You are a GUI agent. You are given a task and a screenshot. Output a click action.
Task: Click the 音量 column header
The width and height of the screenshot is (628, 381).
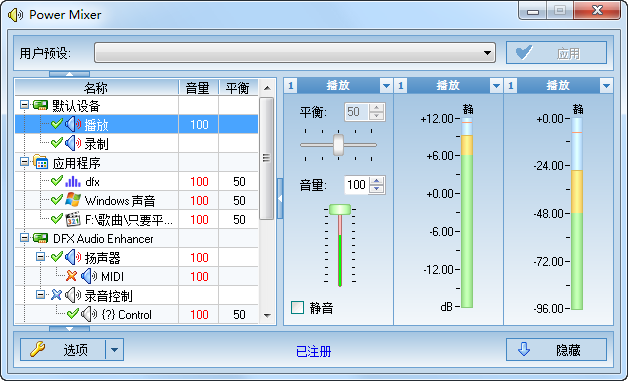(x=198, y=87)
